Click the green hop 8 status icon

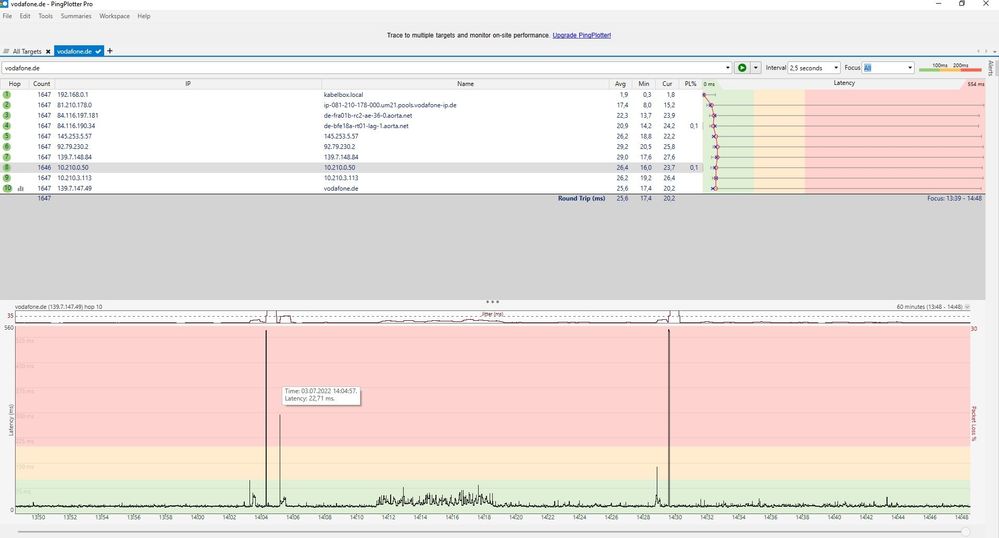tap(7, 167)
